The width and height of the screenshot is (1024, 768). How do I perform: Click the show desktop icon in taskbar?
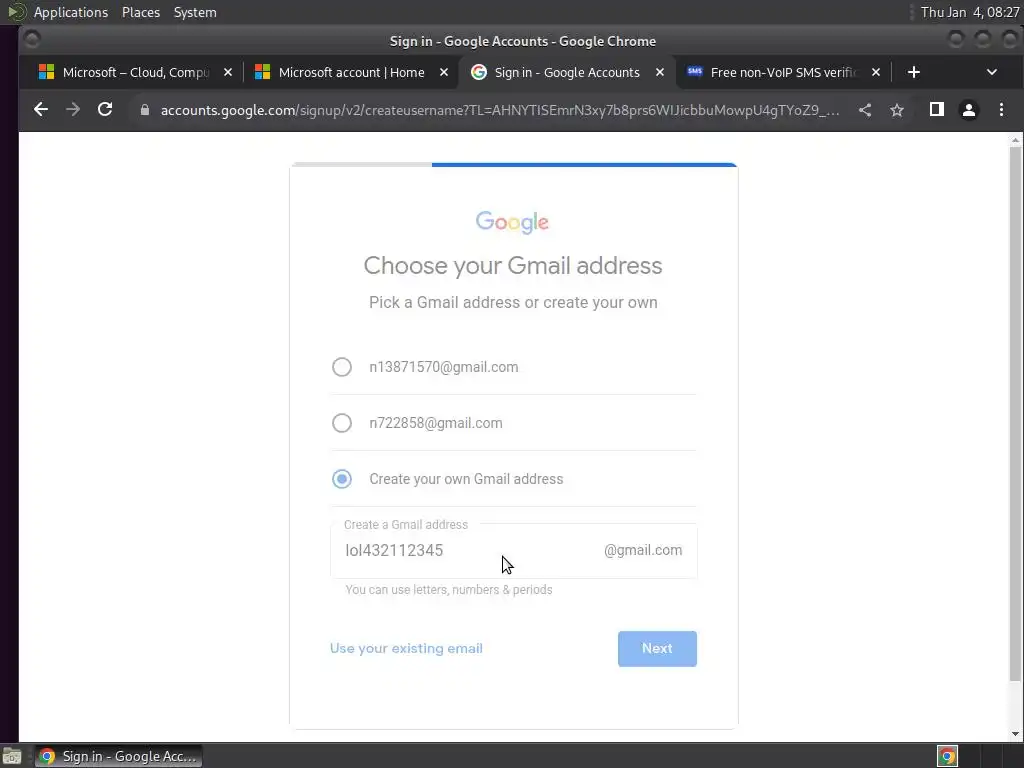coord(12,757)
